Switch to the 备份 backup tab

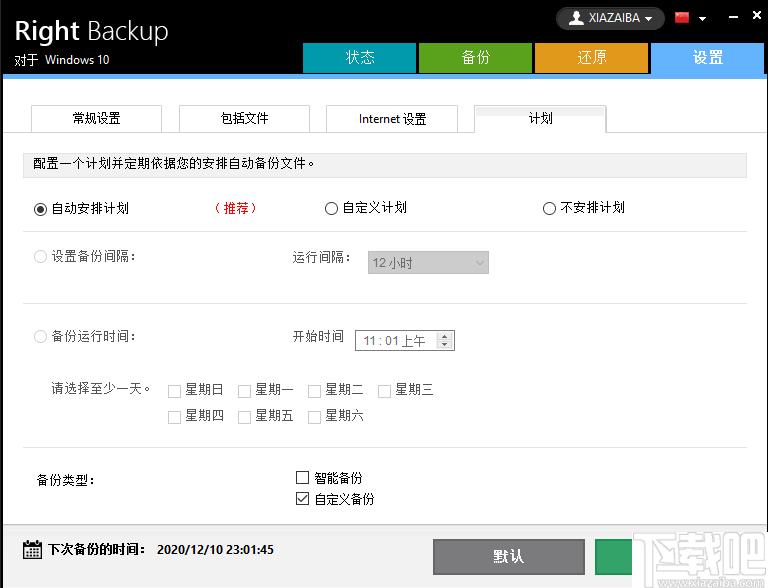(x=475, y=58)
